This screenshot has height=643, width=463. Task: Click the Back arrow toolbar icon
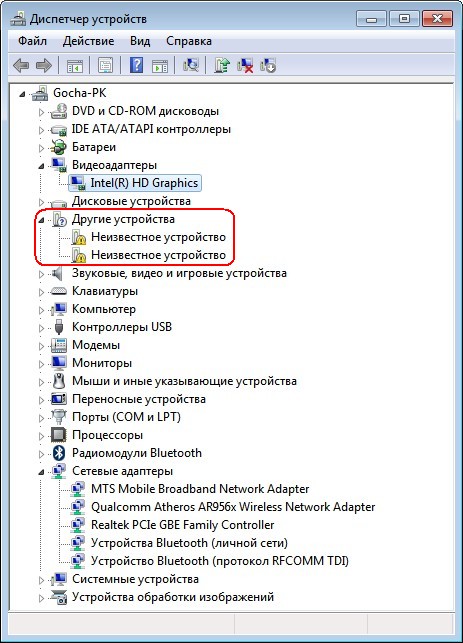(x=21, y=65)
